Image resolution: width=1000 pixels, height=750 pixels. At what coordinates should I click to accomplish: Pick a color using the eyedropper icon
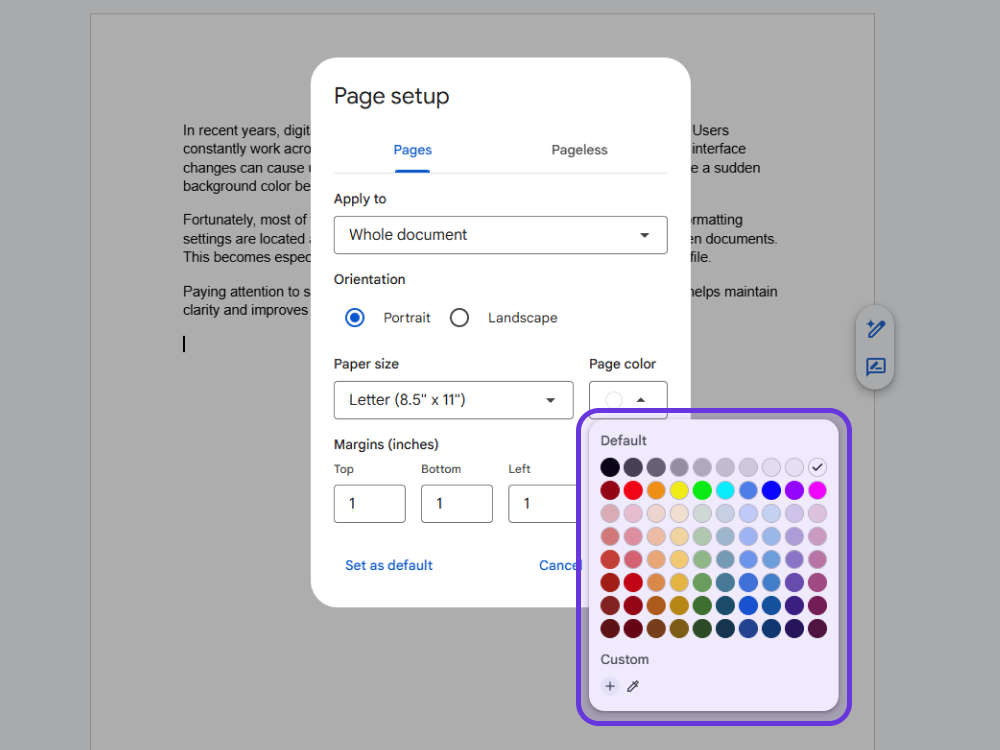point(633,686)
